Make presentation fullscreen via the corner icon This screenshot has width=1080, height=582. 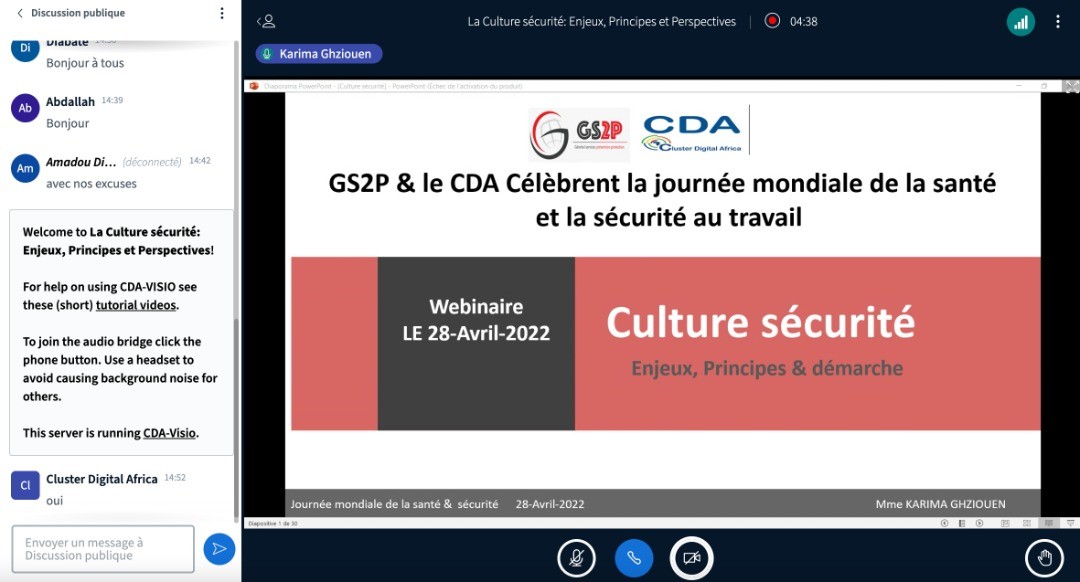click(1072, 87)
